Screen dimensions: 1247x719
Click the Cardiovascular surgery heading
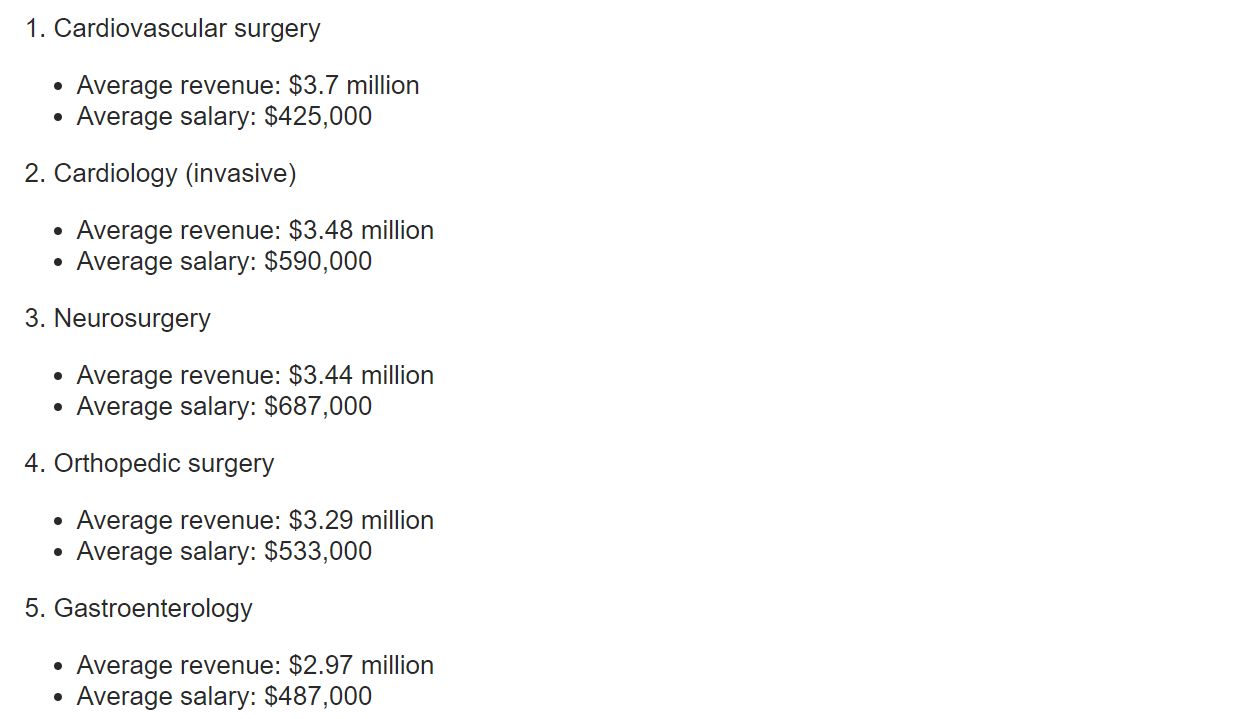[x=187, y=29]
